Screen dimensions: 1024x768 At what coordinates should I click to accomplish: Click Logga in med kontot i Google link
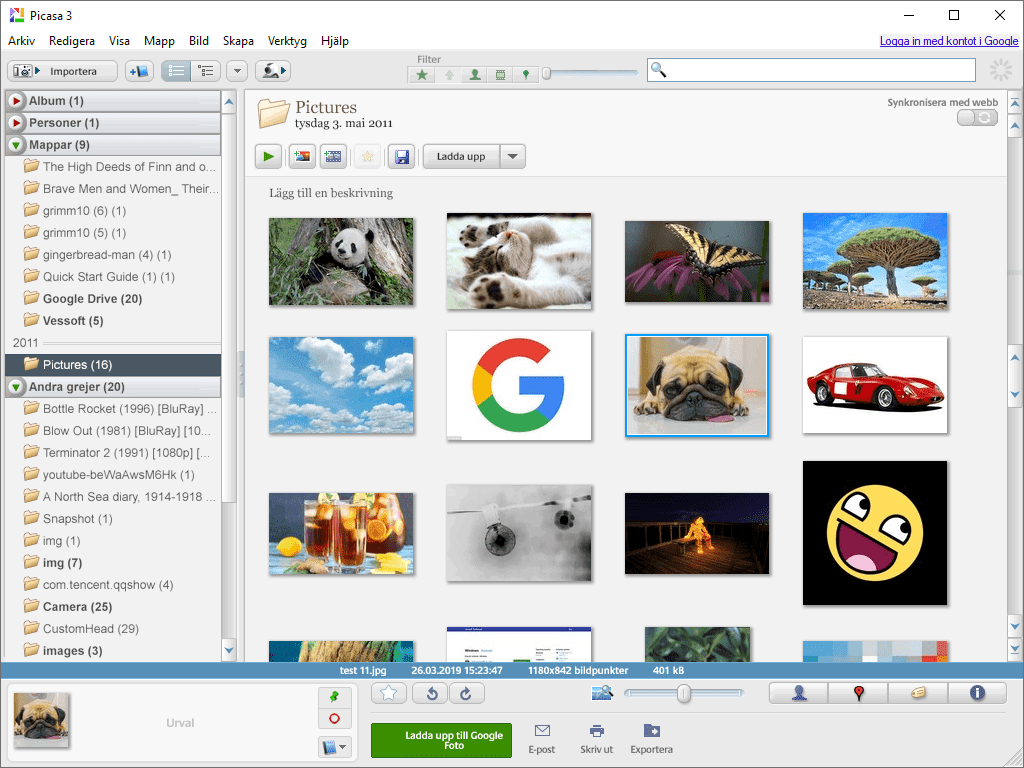point(948,40)
